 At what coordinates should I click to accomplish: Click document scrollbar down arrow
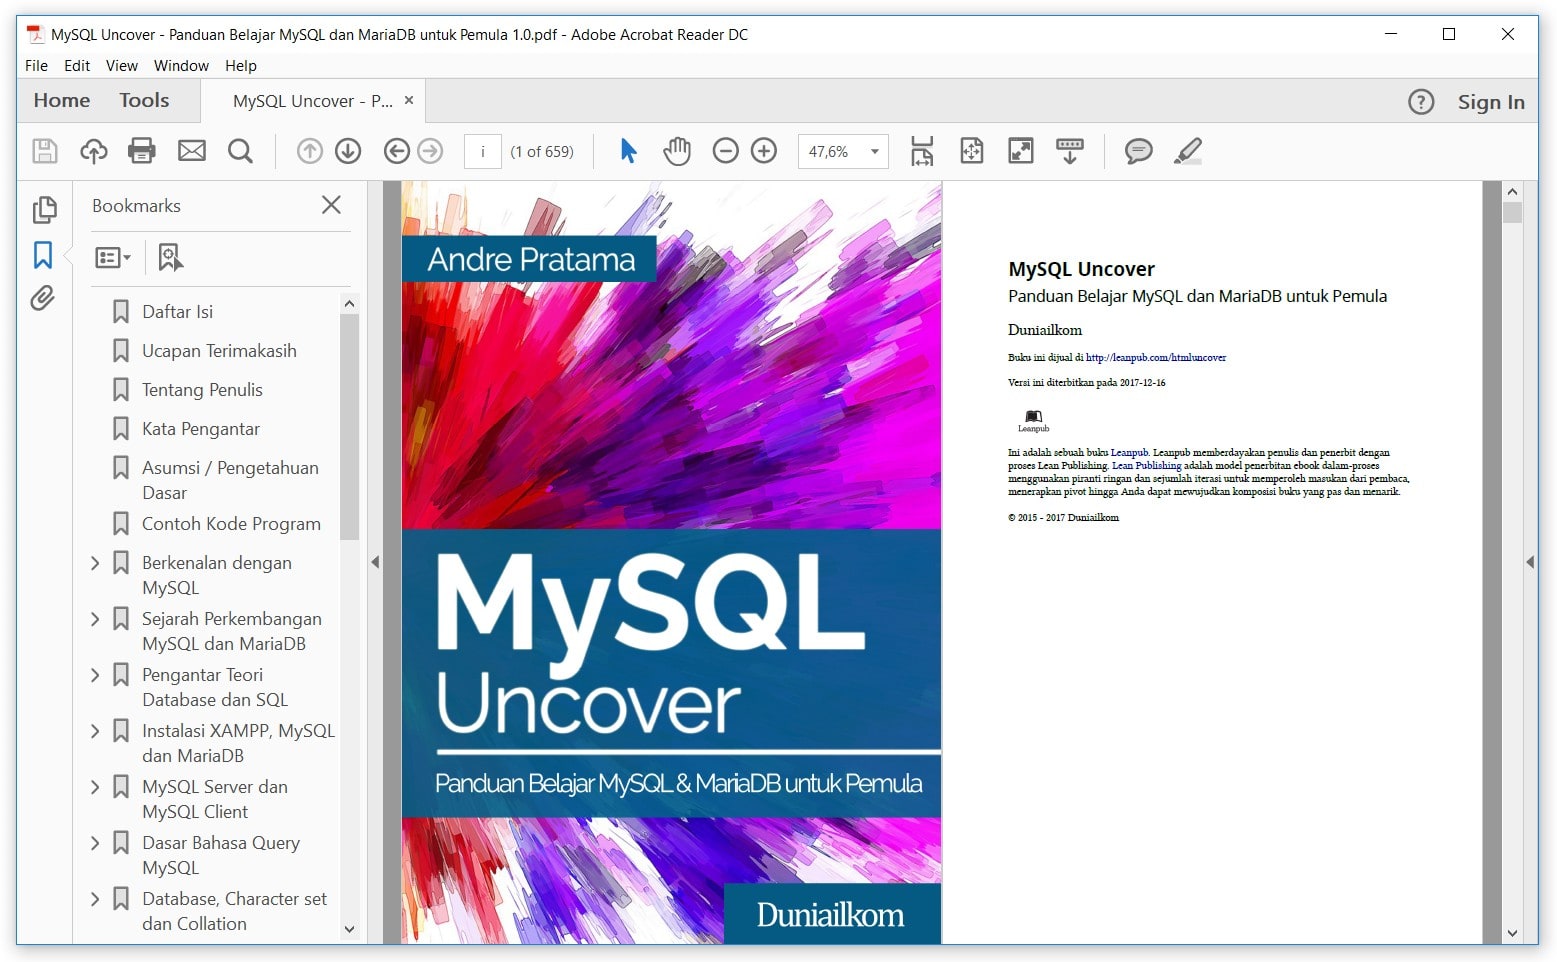point(1512,933)
